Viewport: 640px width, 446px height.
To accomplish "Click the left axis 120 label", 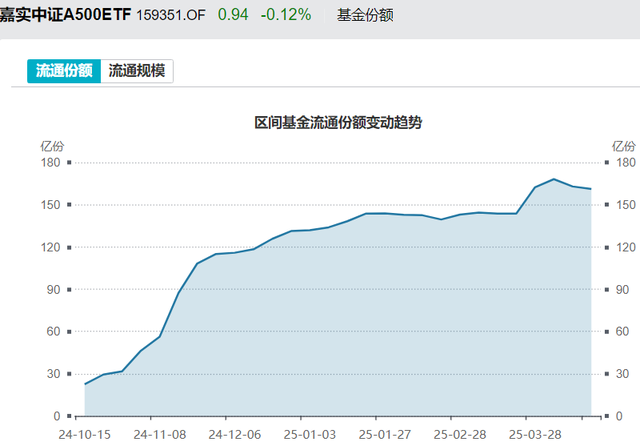I will [x=51, y=247].
